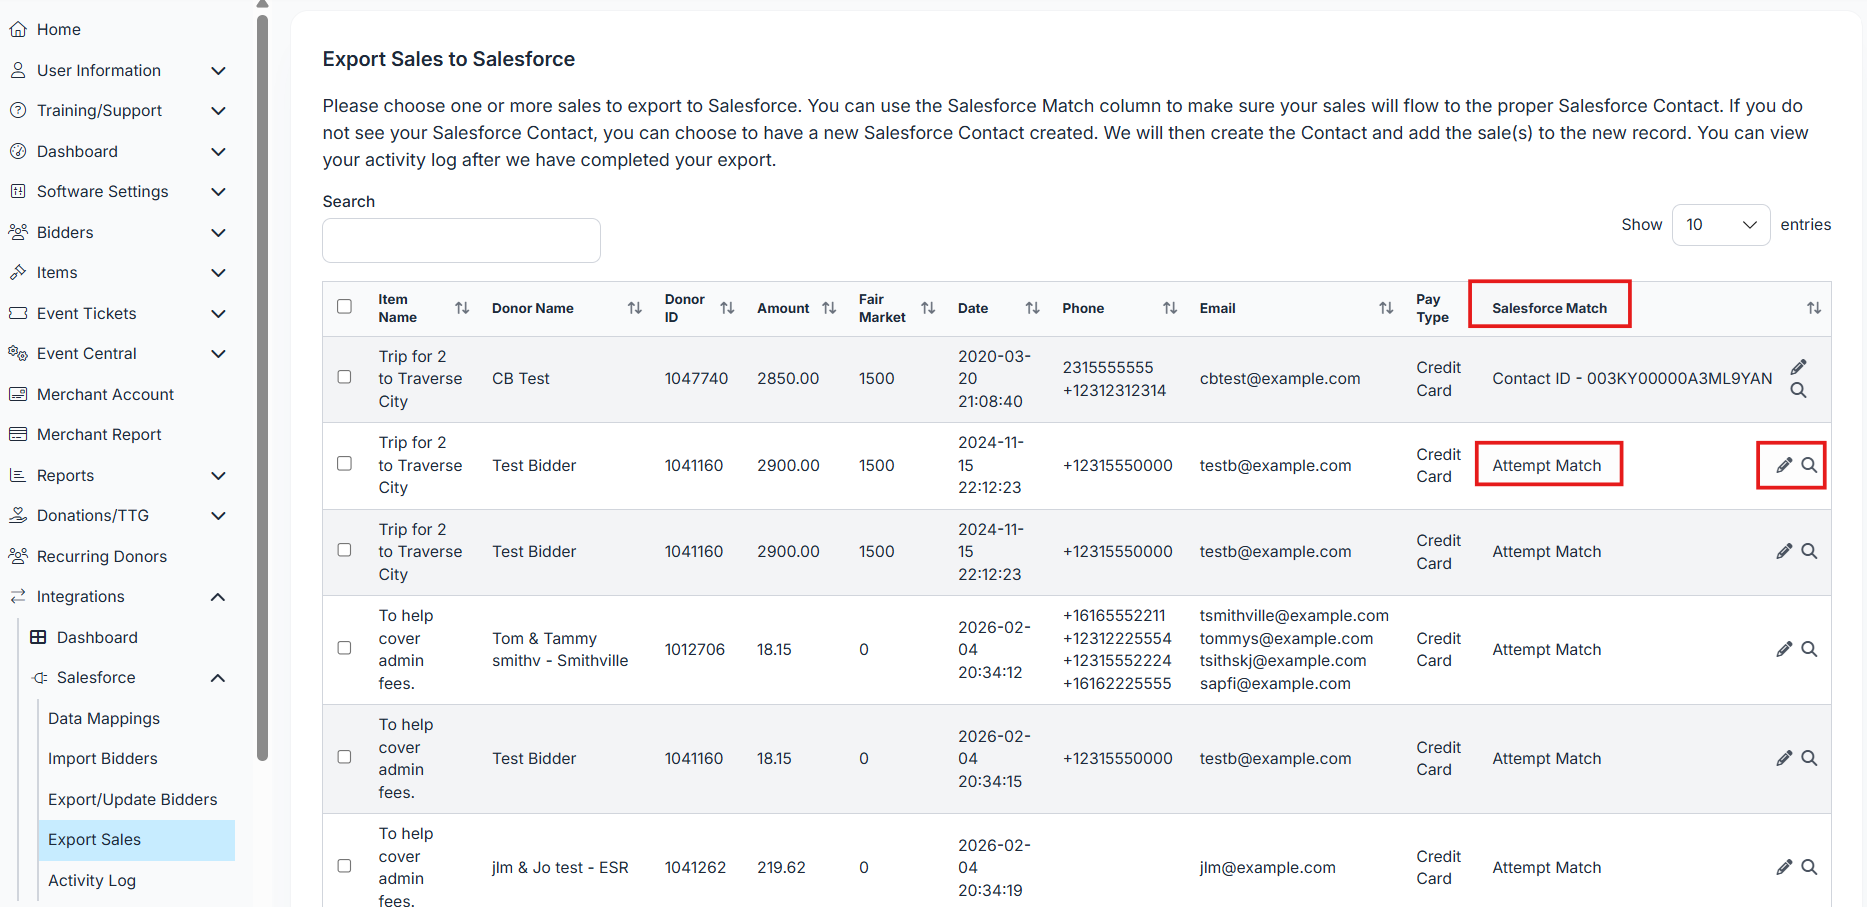Sort by Date using its sort arrows

click(1032, 308)
